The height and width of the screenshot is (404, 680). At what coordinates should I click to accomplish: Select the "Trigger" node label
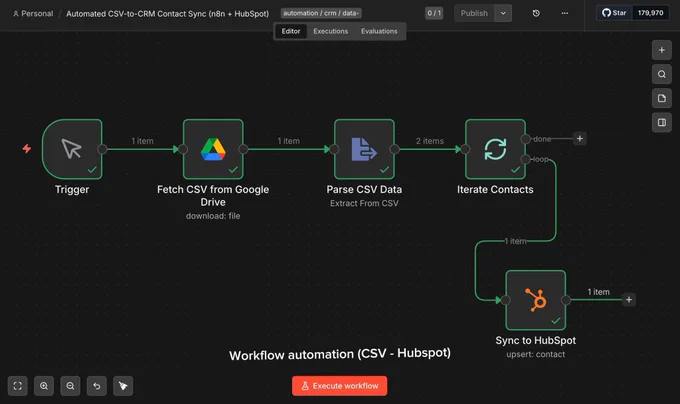click(x=72, y=189)
